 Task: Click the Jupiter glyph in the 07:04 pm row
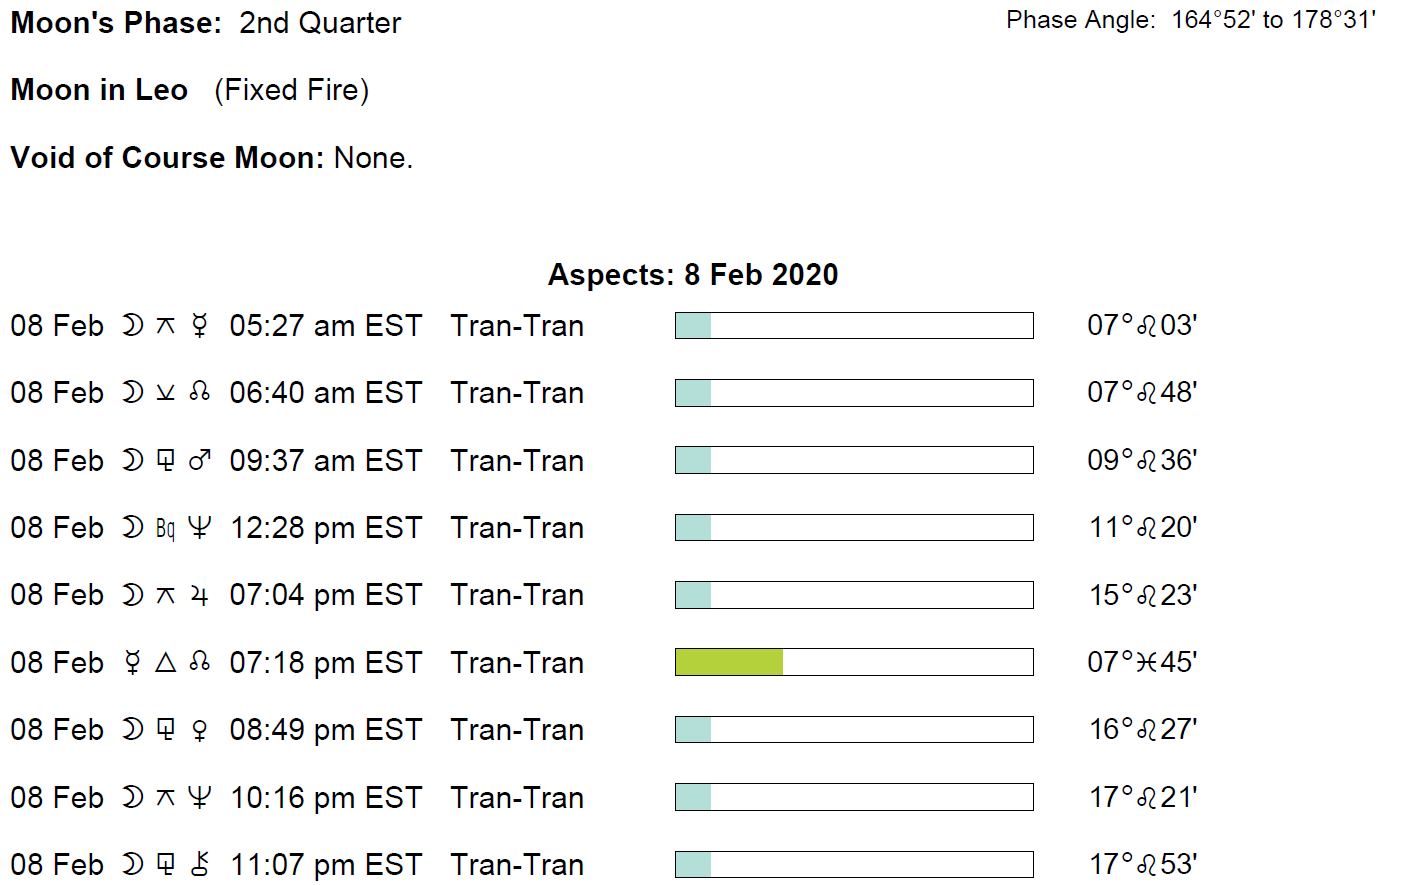pyautogui.click(x=200, y=595)
